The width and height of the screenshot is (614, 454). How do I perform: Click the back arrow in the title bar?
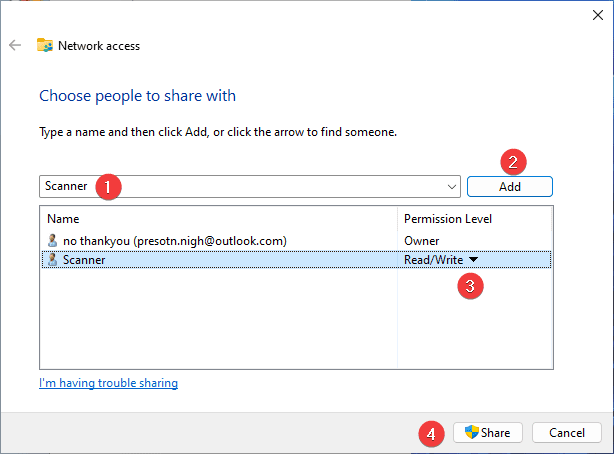pos(15,45)
